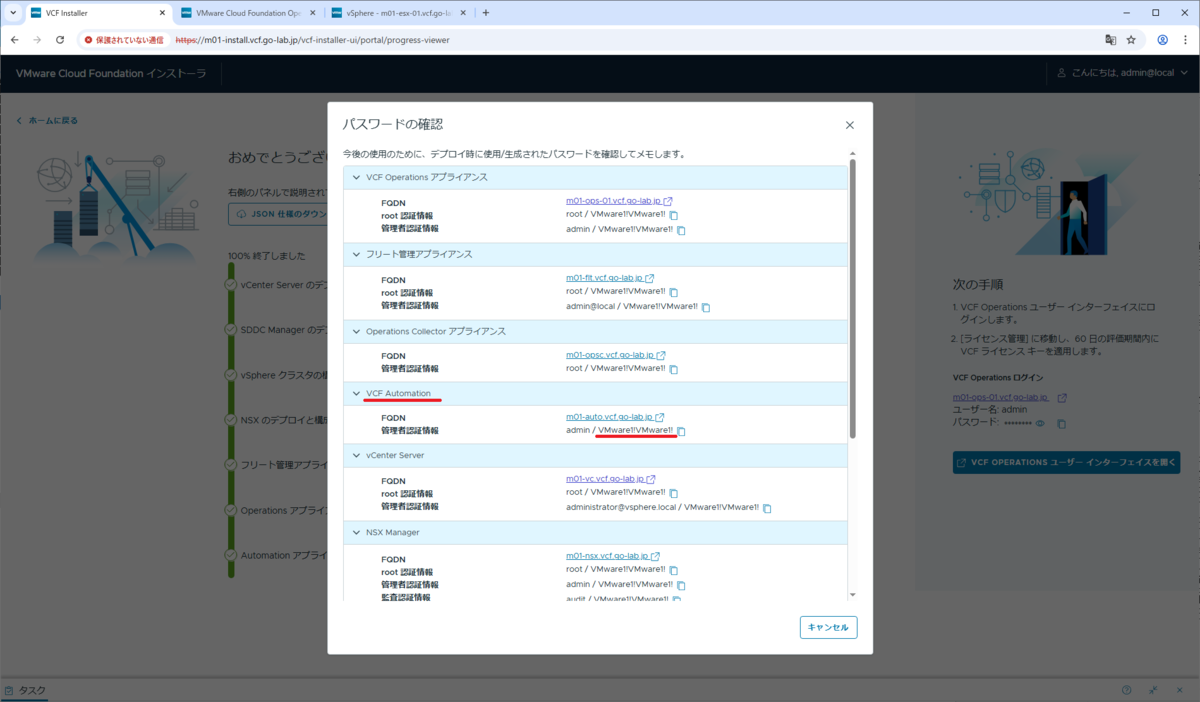Close the パスワードの確認 dialog with X
The height and width of the screenshot is (702, 1200).
(850, 125)
